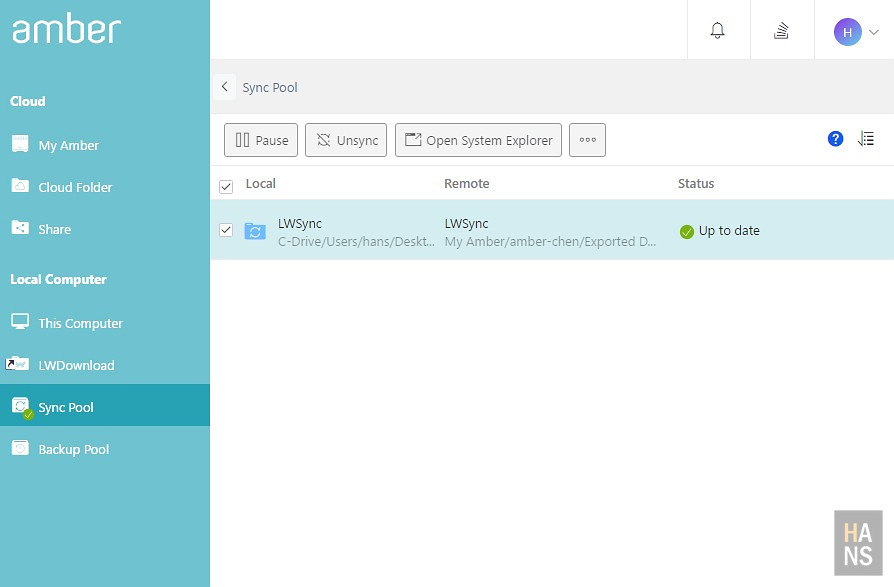Click the Up to date status text

coord(729,231)
